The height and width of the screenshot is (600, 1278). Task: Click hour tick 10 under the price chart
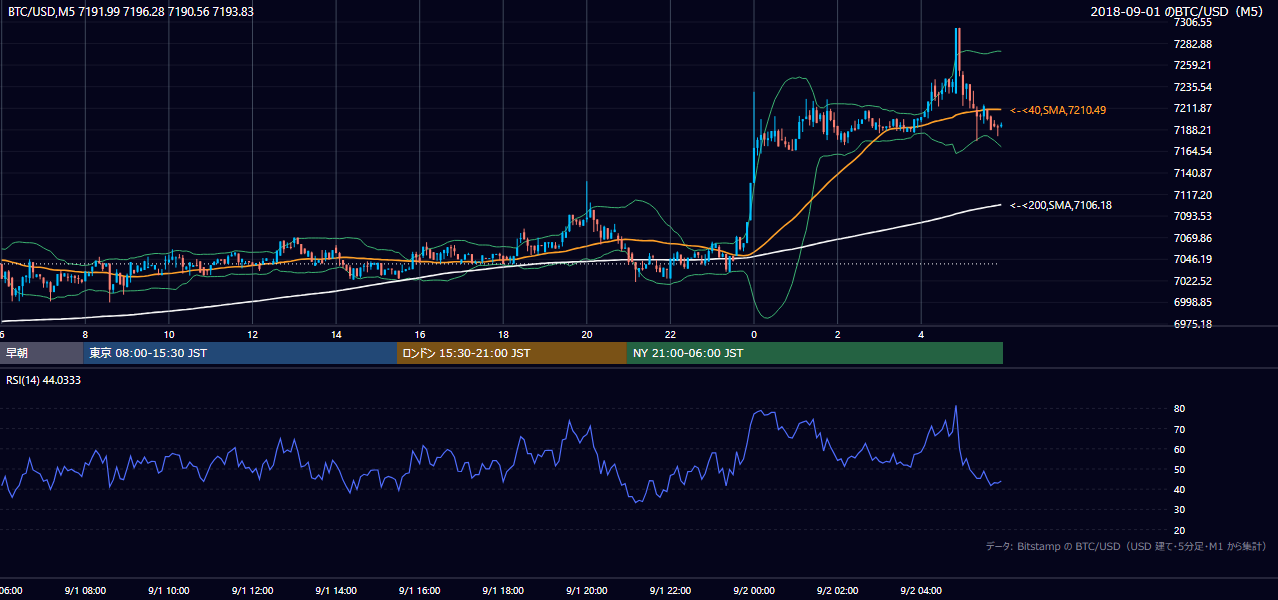[x=169, y=335]
